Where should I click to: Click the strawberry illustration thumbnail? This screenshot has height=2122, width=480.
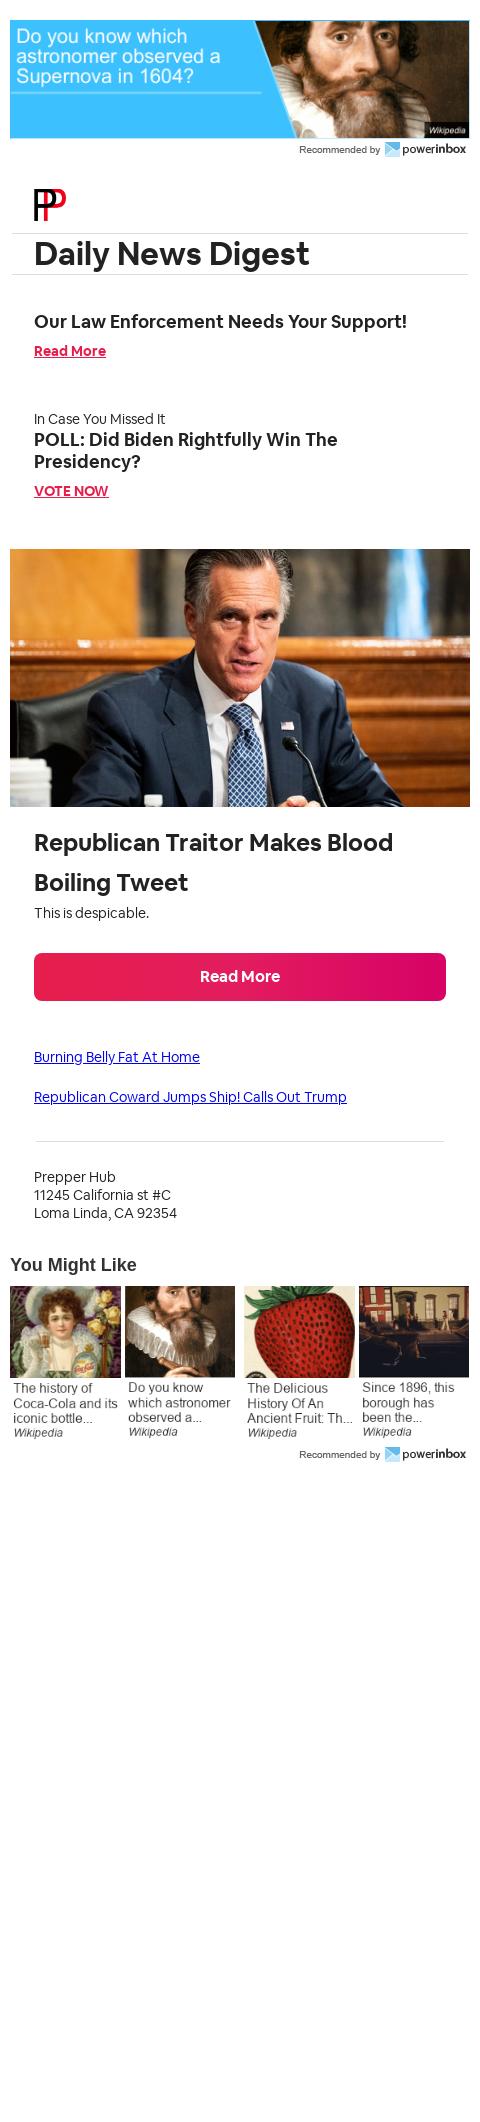299,1332
